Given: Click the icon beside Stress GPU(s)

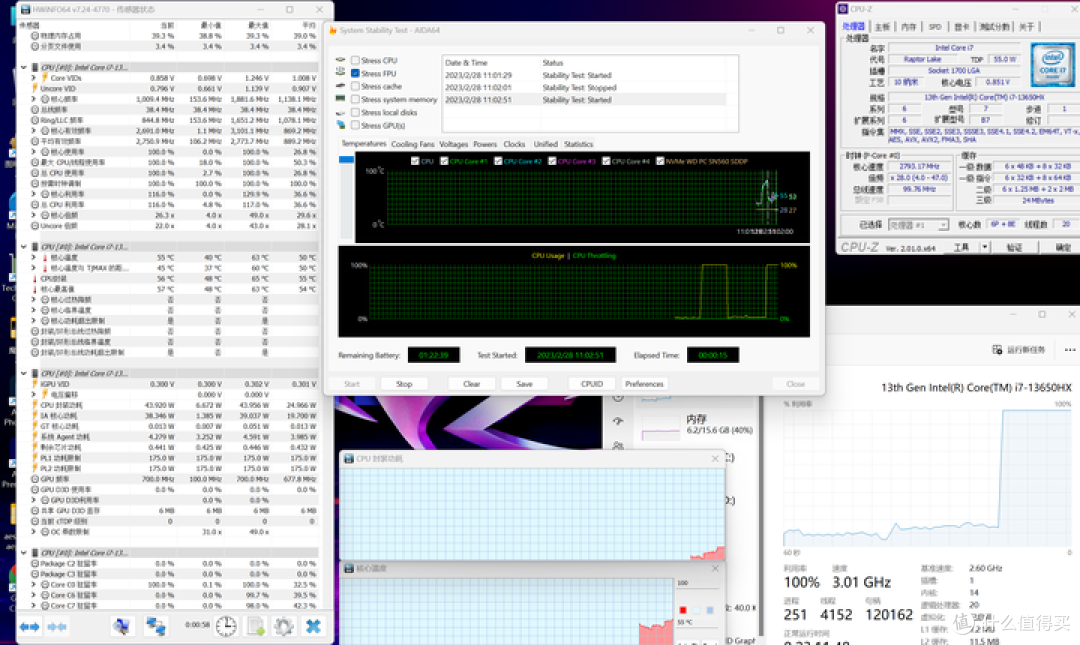Looking at the screenshot, I should 340,125.
